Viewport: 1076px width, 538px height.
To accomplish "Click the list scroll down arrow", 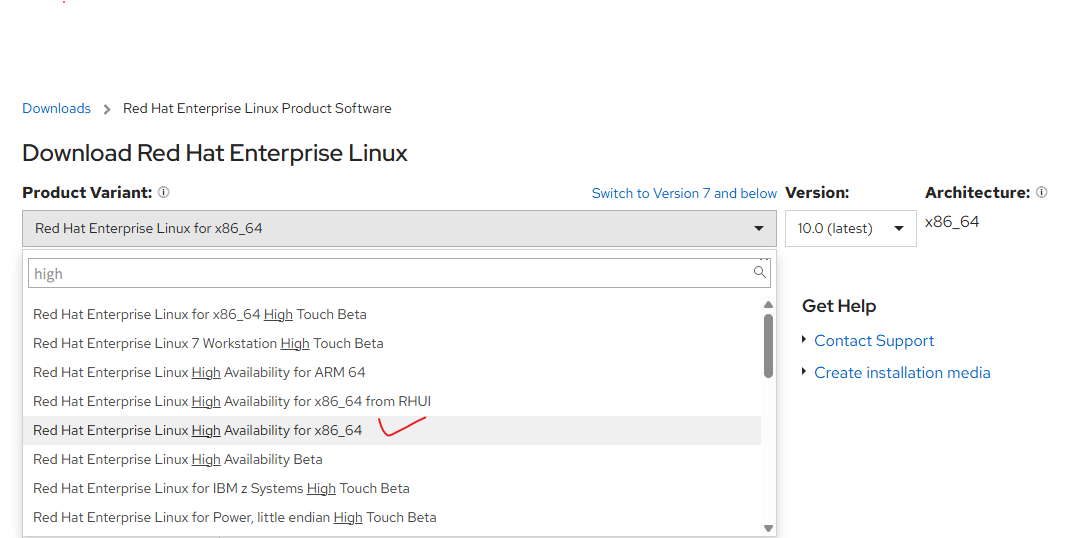I will point(769,528).
